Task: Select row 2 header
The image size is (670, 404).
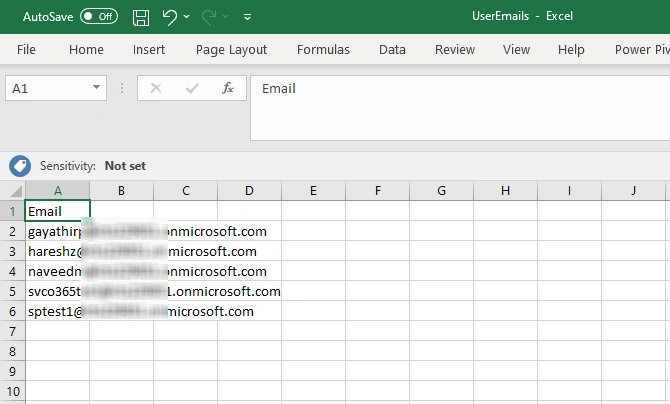Action: [12, 231]
